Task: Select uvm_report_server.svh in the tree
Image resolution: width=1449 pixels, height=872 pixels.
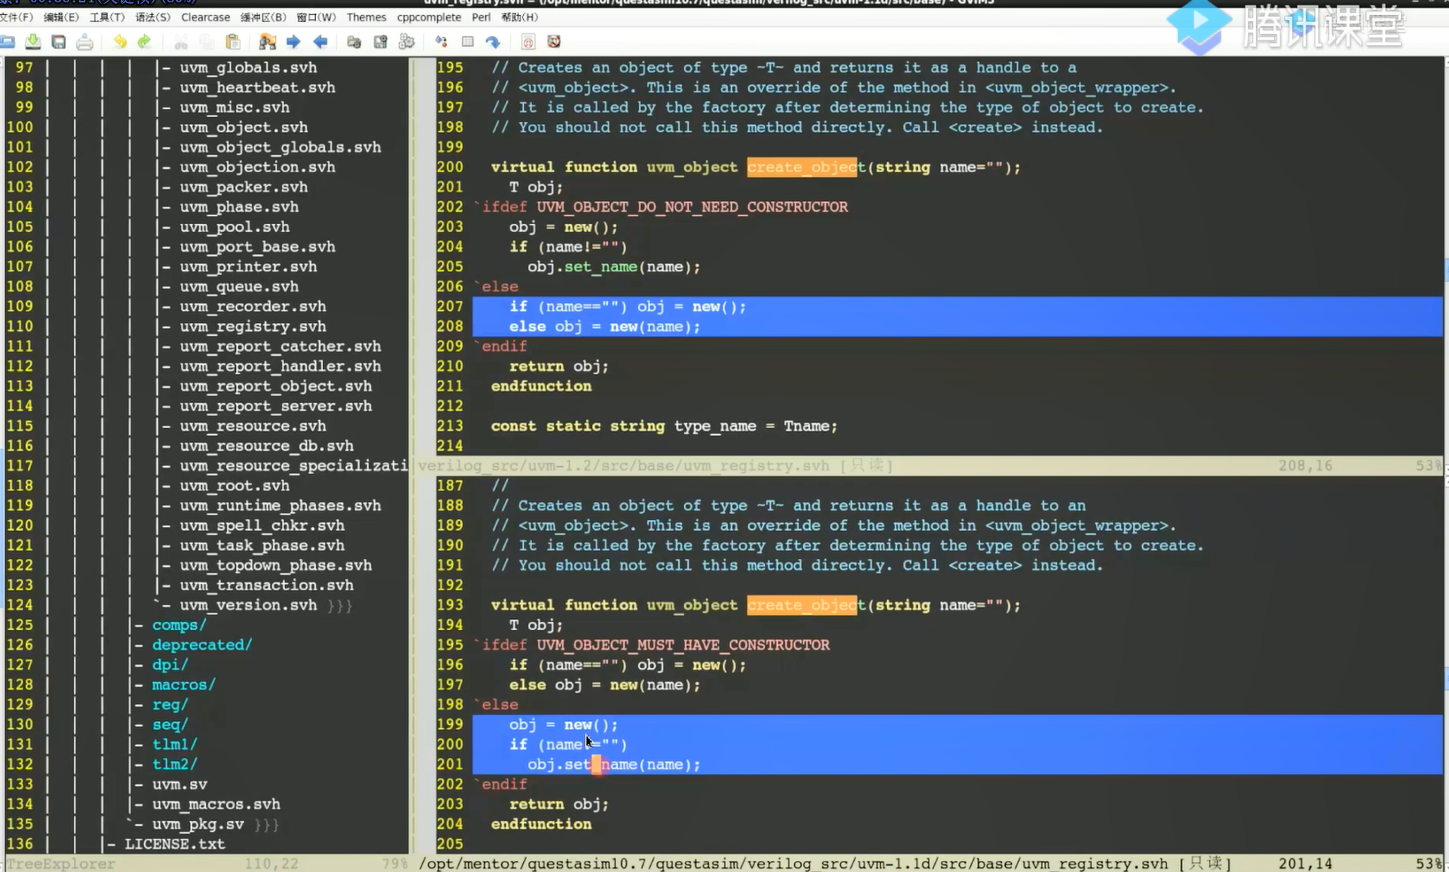Action: point(276,406)
